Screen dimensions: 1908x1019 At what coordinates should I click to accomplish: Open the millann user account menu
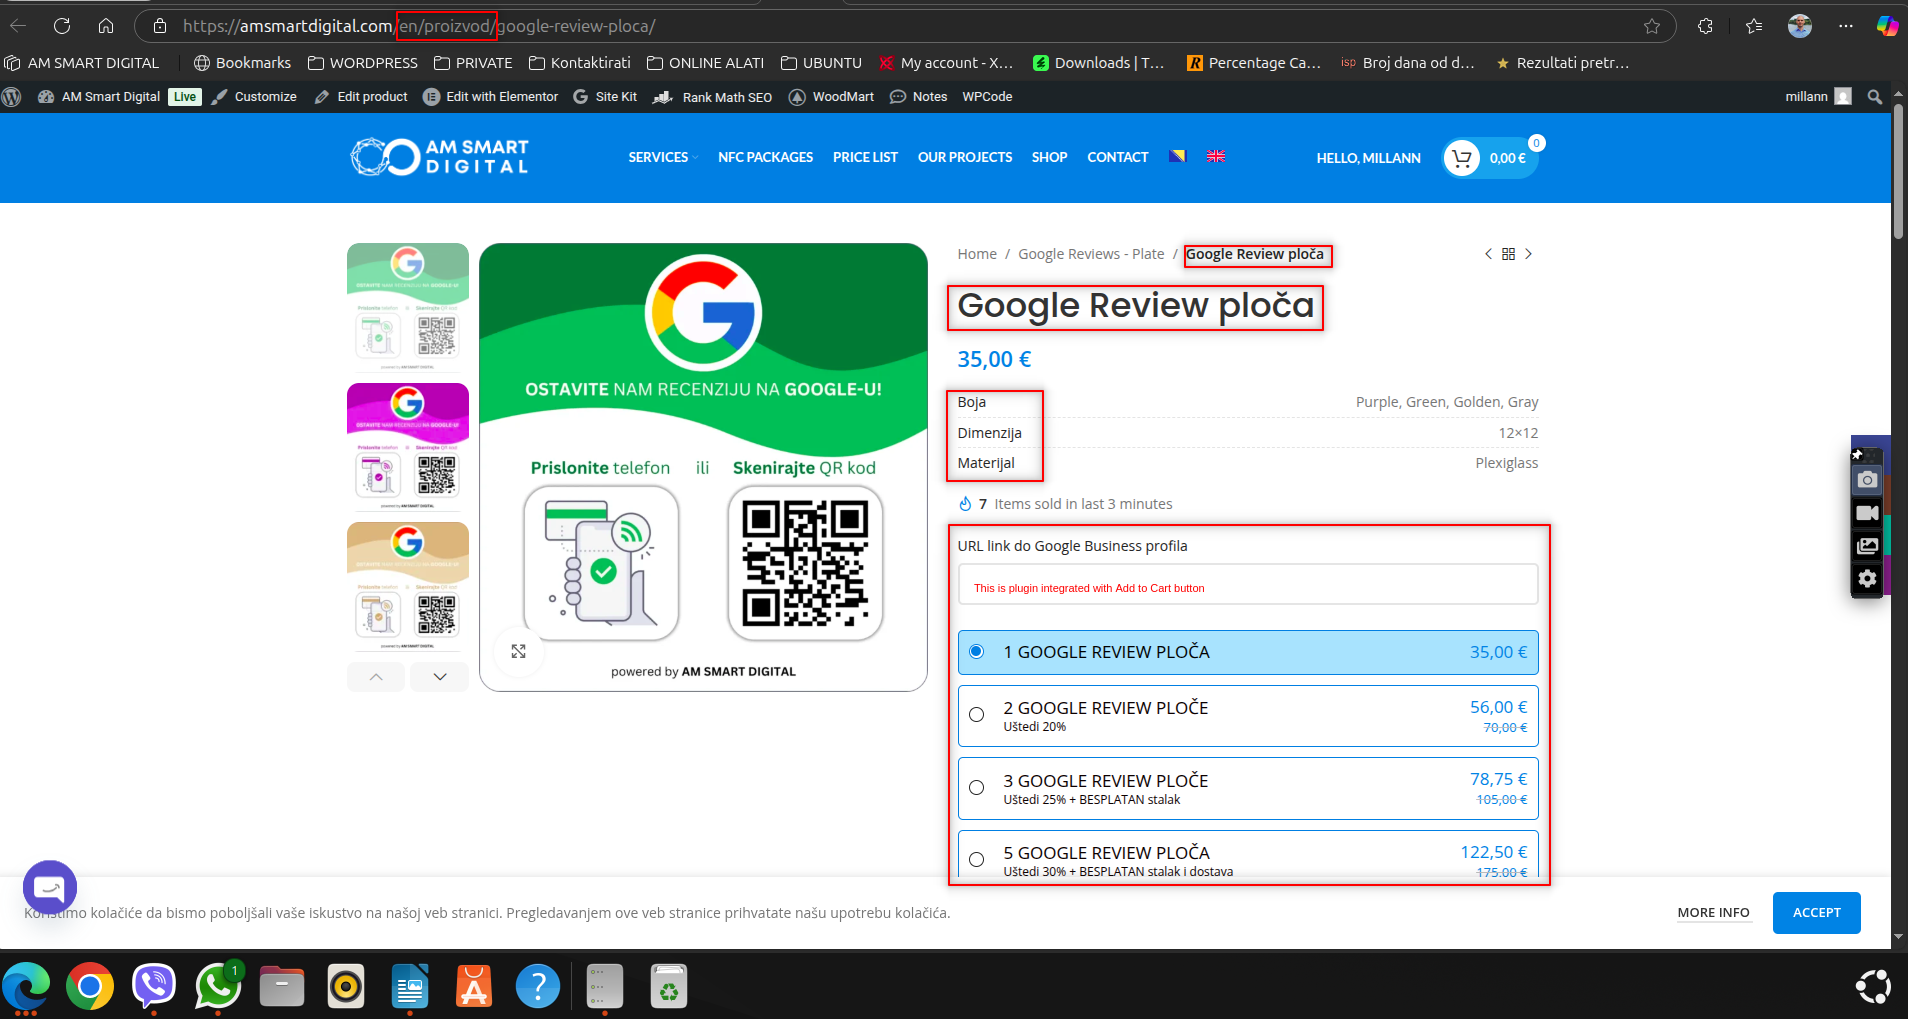[1818, 97]
